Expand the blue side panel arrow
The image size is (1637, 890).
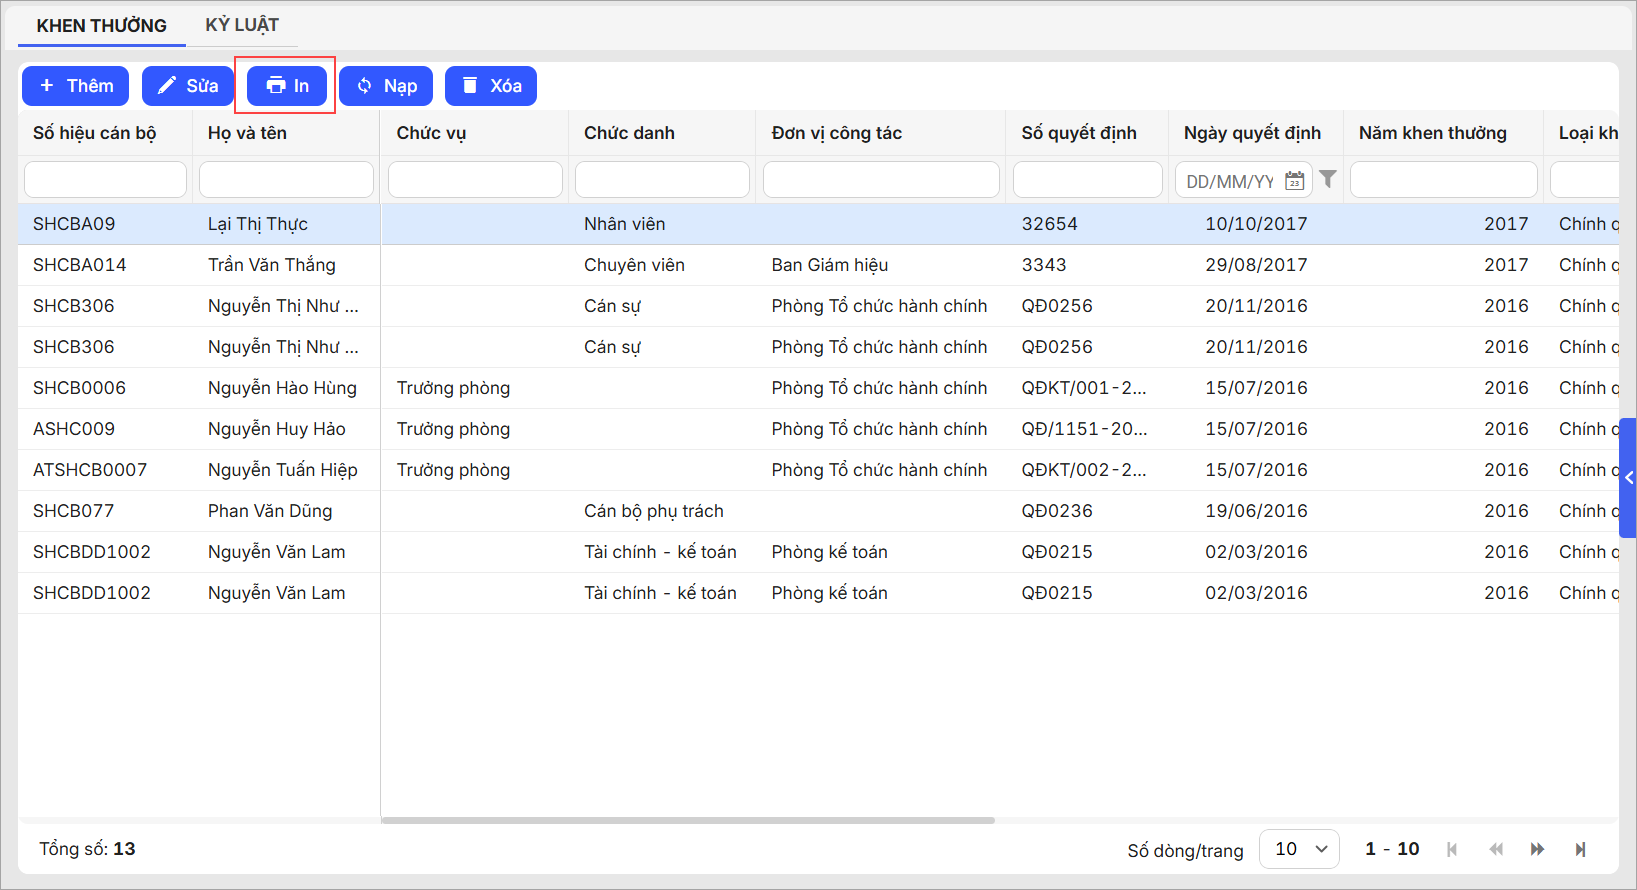click(1628, 478)
